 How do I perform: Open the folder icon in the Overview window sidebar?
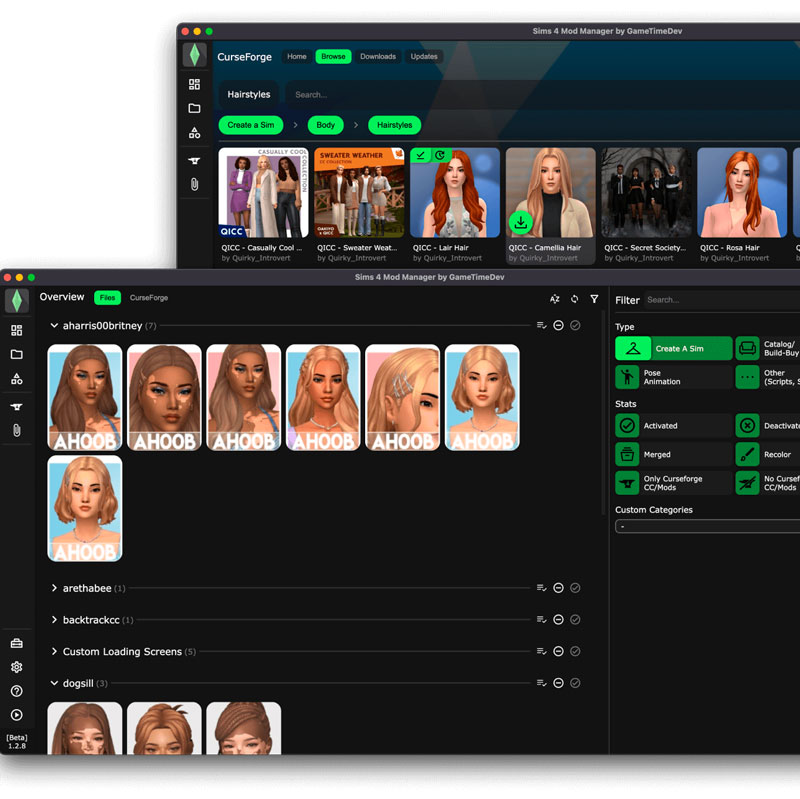pos(16,354)
